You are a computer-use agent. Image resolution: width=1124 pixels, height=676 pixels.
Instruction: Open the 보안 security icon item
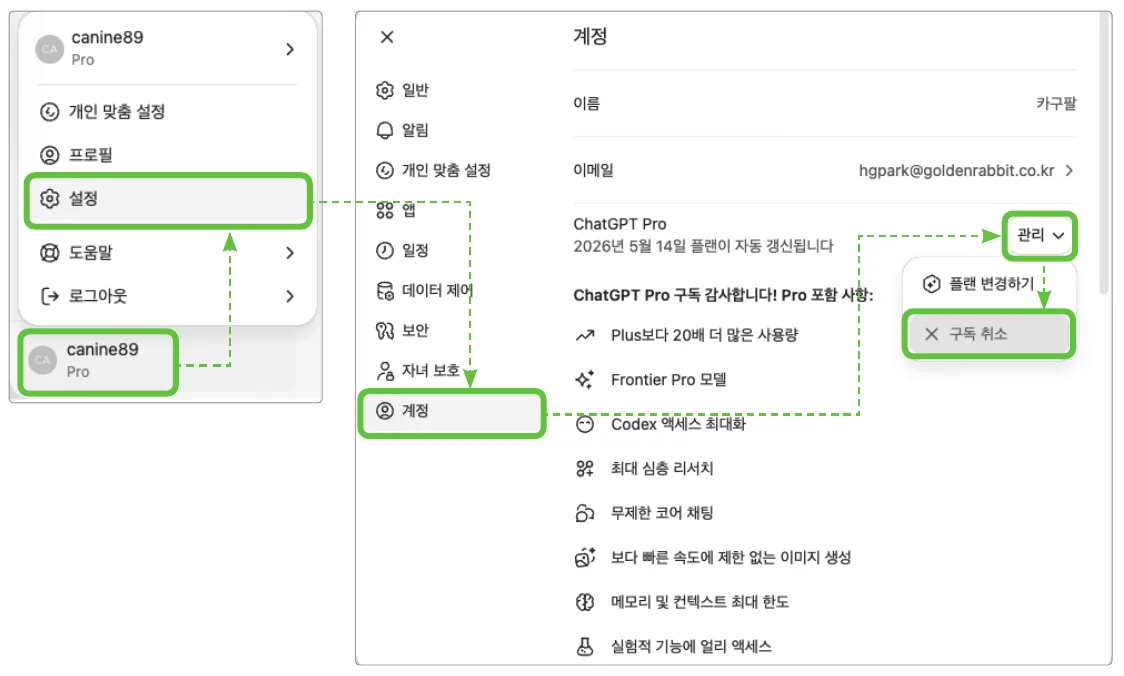click(x=385, y=330)
